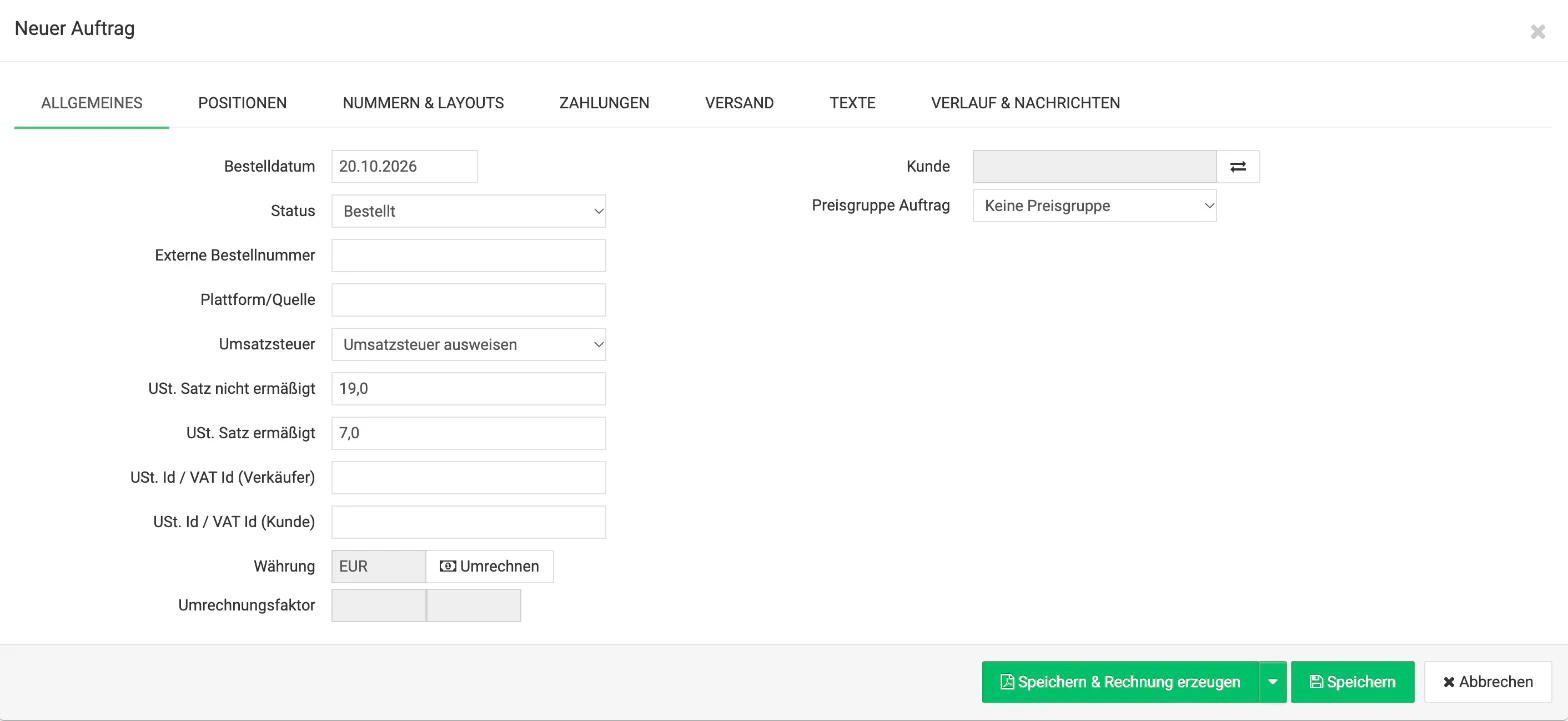Screen dimensions: 1568x721
Task: Click the Bestelldatum date field
Action: 405,166
